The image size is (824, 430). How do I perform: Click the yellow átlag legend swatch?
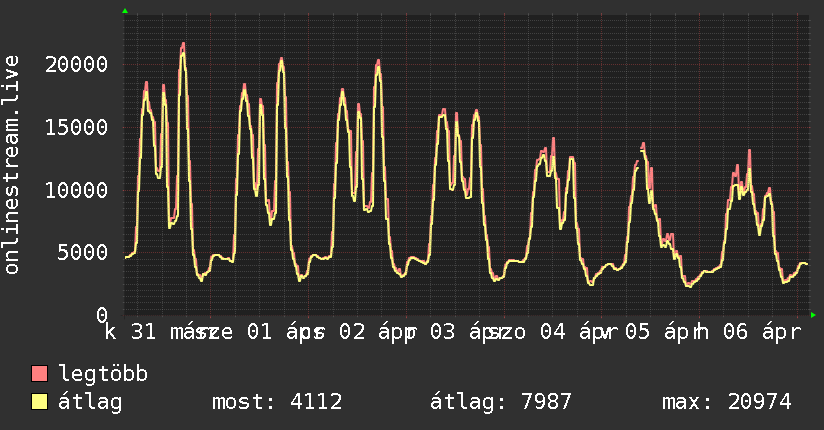39,402
